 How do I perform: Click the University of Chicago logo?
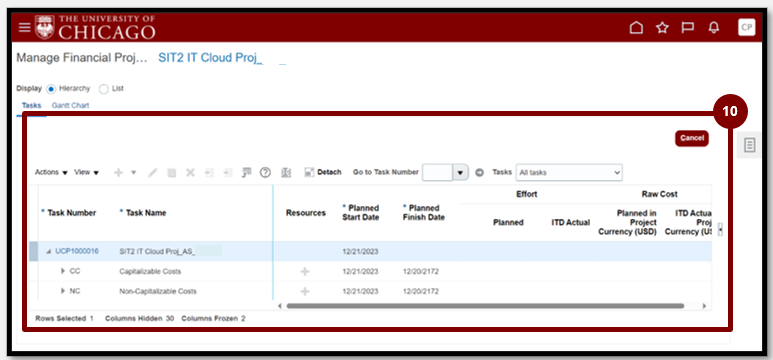click(95, 27)
